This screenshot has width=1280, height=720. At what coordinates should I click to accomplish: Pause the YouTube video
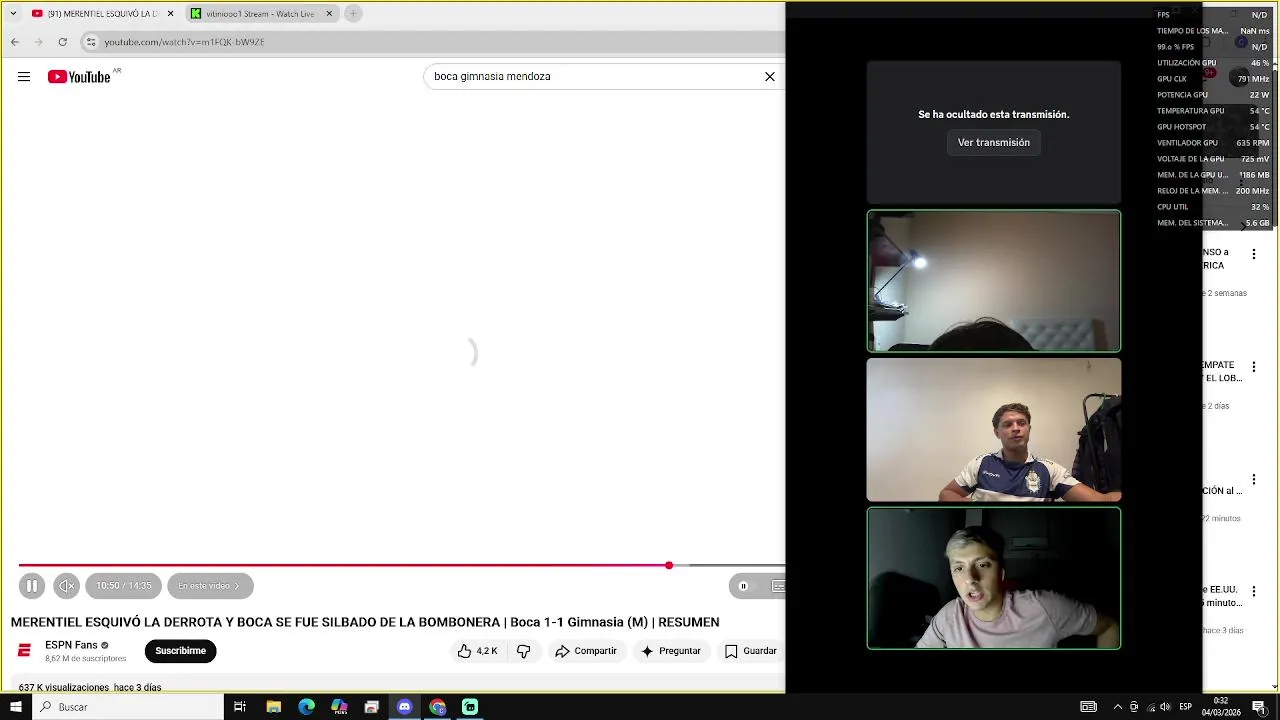point(31,586)
